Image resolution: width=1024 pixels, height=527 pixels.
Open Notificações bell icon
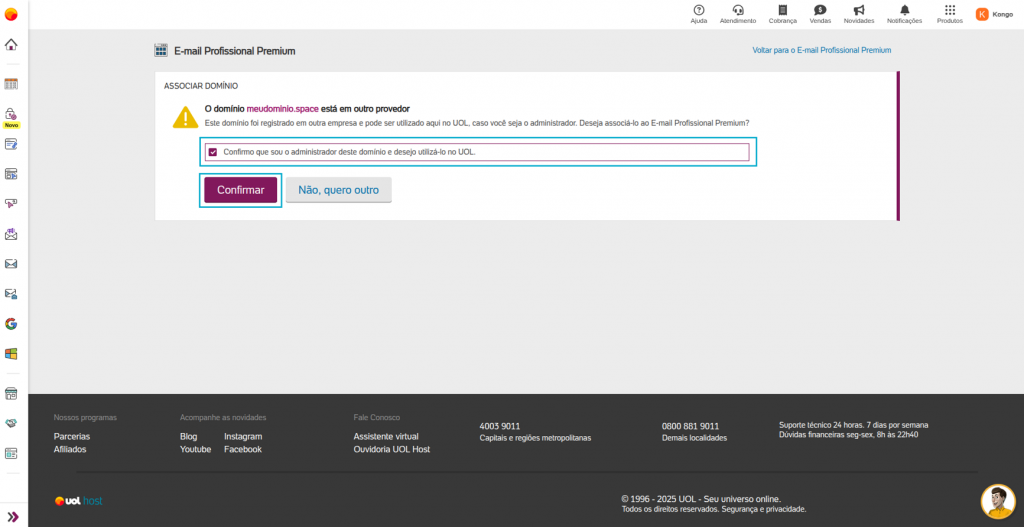pyautogui.click(x=904, y=14)
